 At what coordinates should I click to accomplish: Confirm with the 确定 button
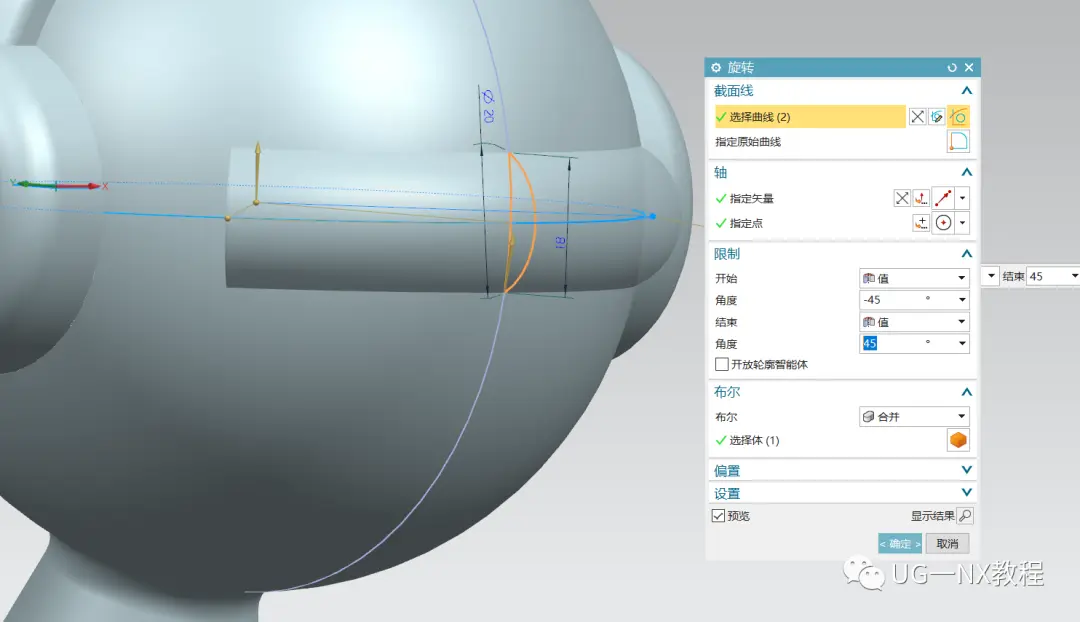[900, 544]
